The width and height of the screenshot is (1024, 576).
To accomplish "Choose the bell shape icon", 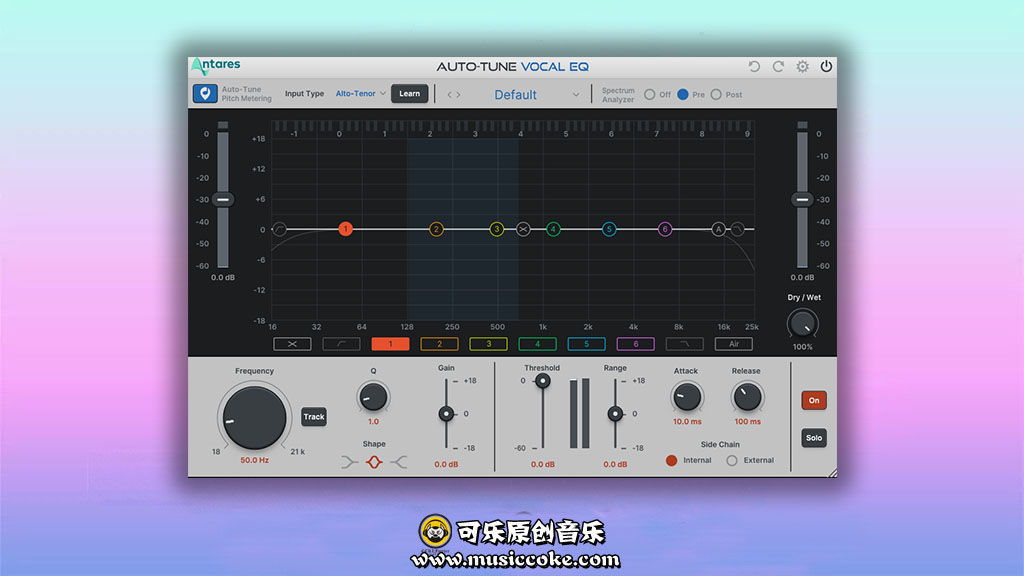I will point(374,462).
